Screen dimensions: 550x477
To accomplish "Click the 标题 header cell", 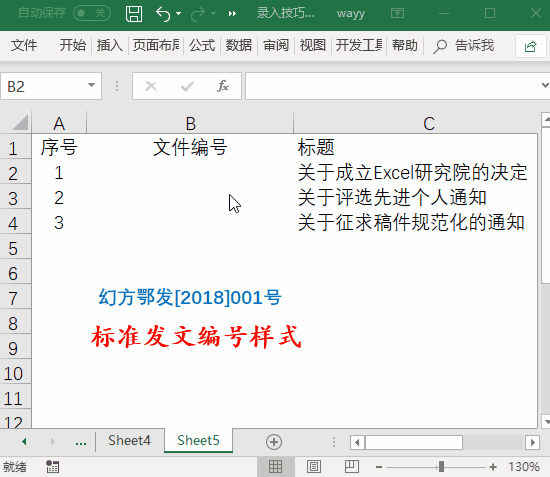I will tap(416, 147).
